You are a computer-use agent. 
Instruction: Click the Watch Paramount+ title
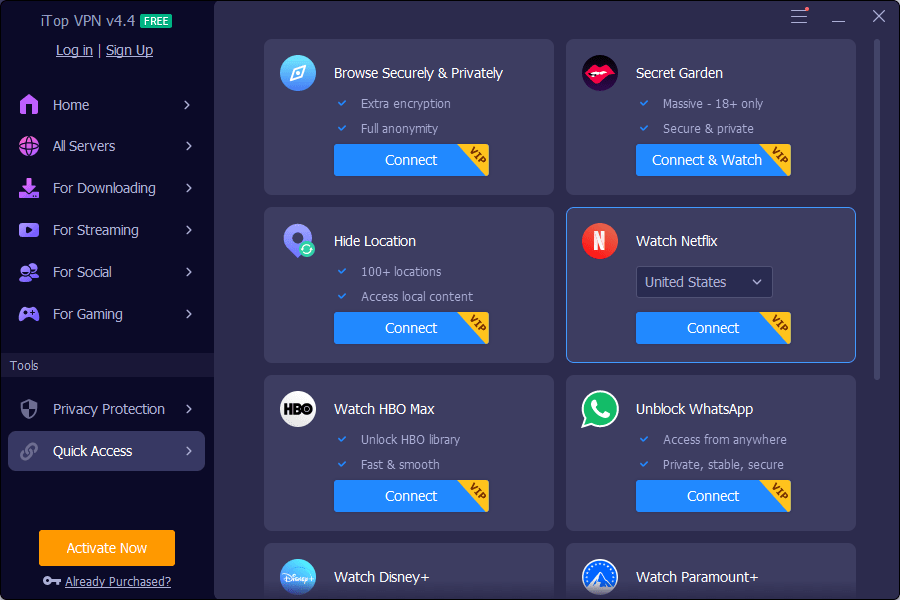(697, 577)
